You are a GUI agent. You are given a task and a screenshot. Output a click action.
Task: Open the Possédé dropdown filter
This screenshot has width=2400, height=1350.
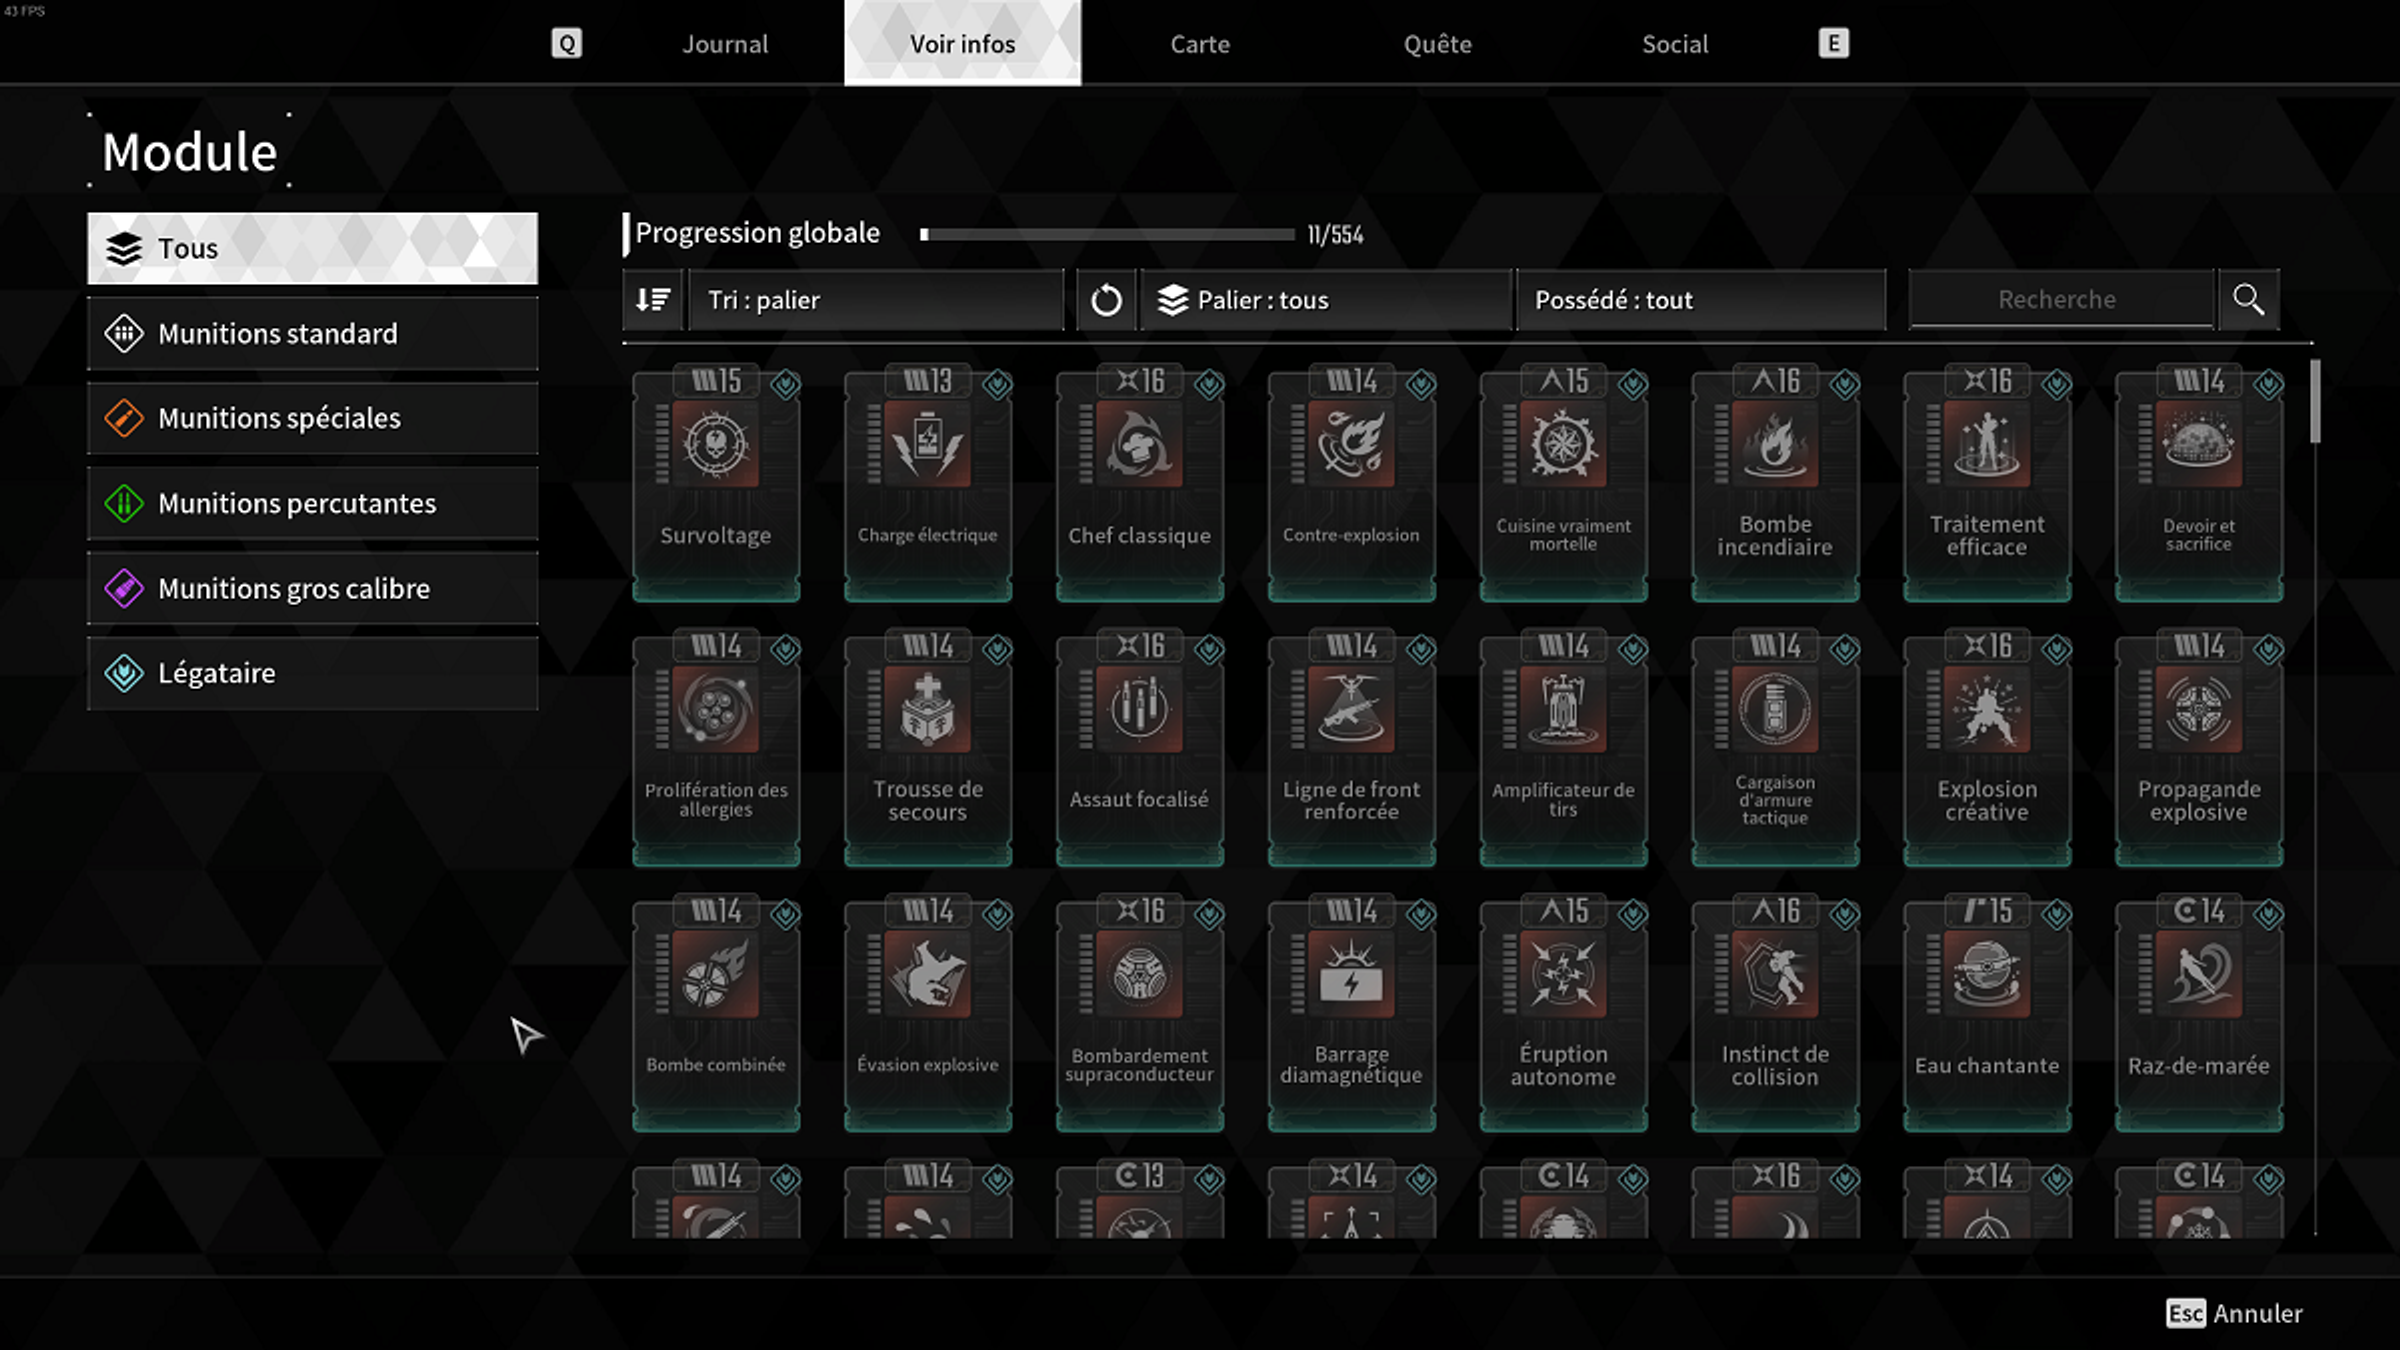[1701, 297]
